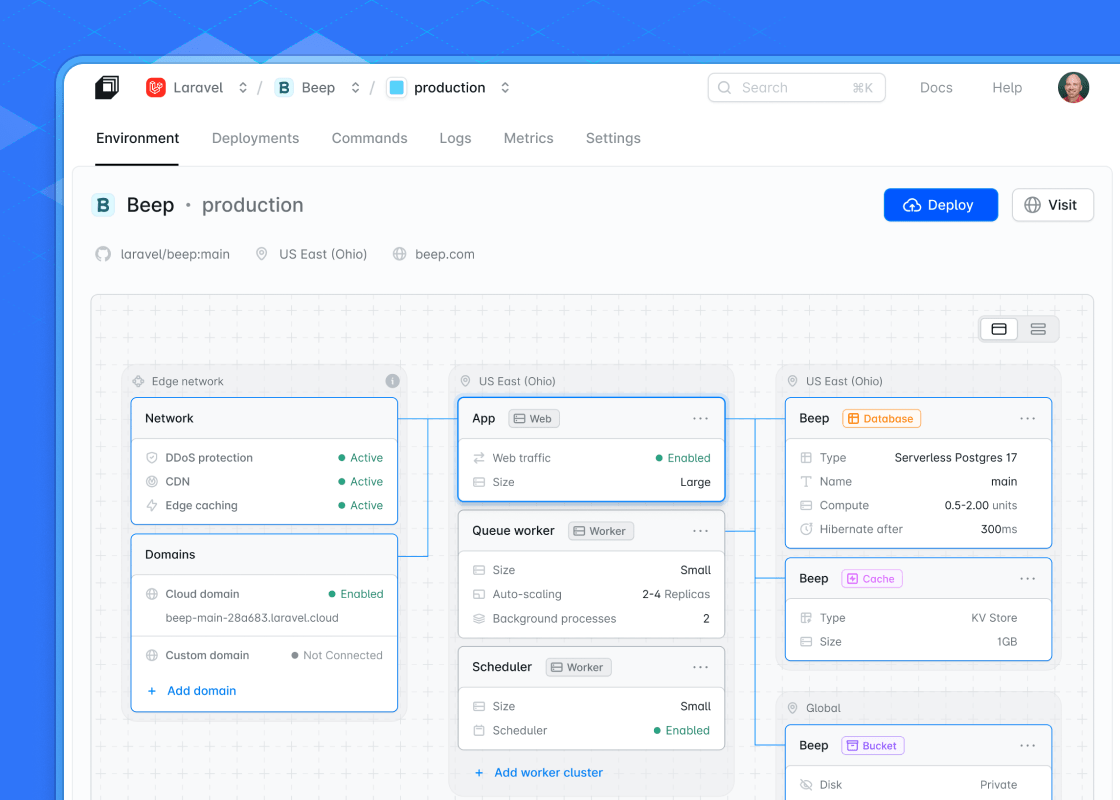Open the Beep project switcher
Viewport: 1120px width, 800px height.
click(355, 87)
